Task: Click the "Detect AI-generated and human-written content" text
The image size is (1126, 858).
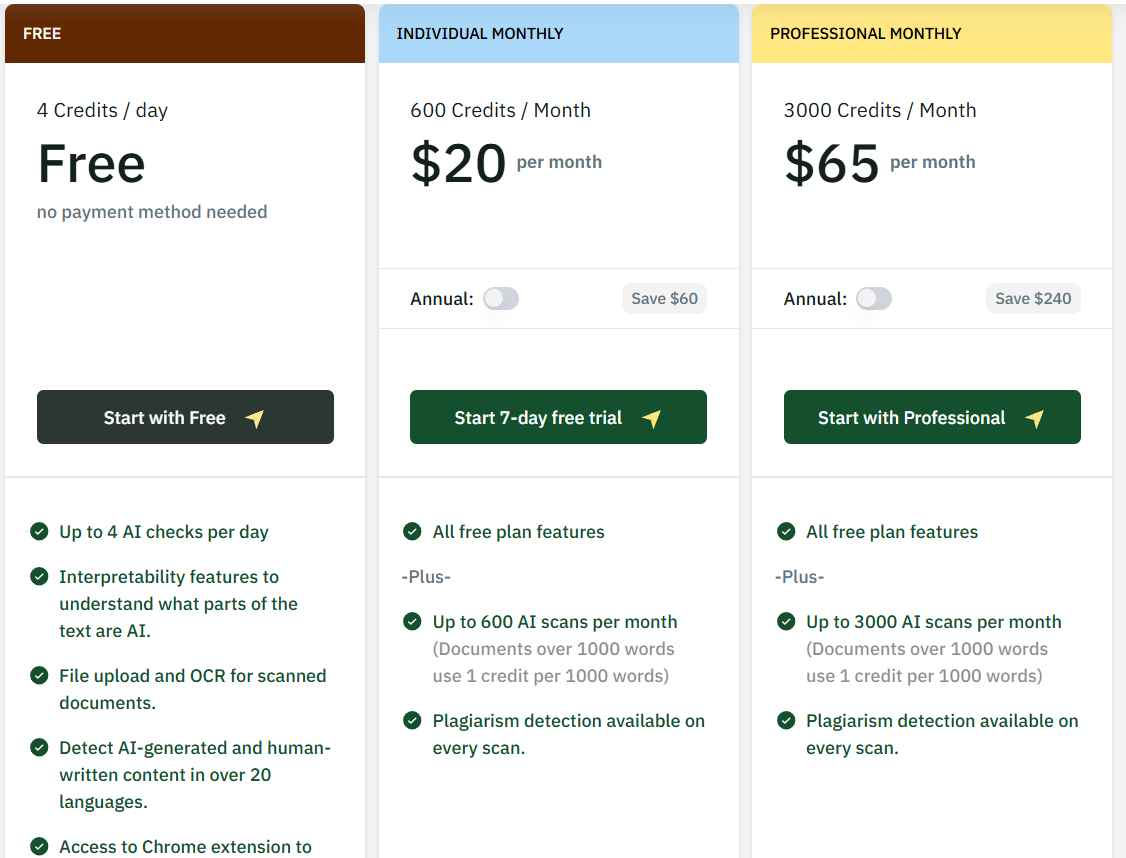Action: click(194, 774)
